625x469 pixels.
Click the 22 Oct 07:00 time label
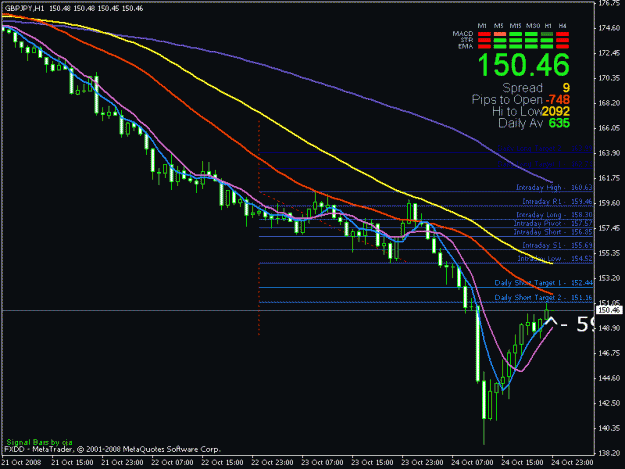pos(172,463)
